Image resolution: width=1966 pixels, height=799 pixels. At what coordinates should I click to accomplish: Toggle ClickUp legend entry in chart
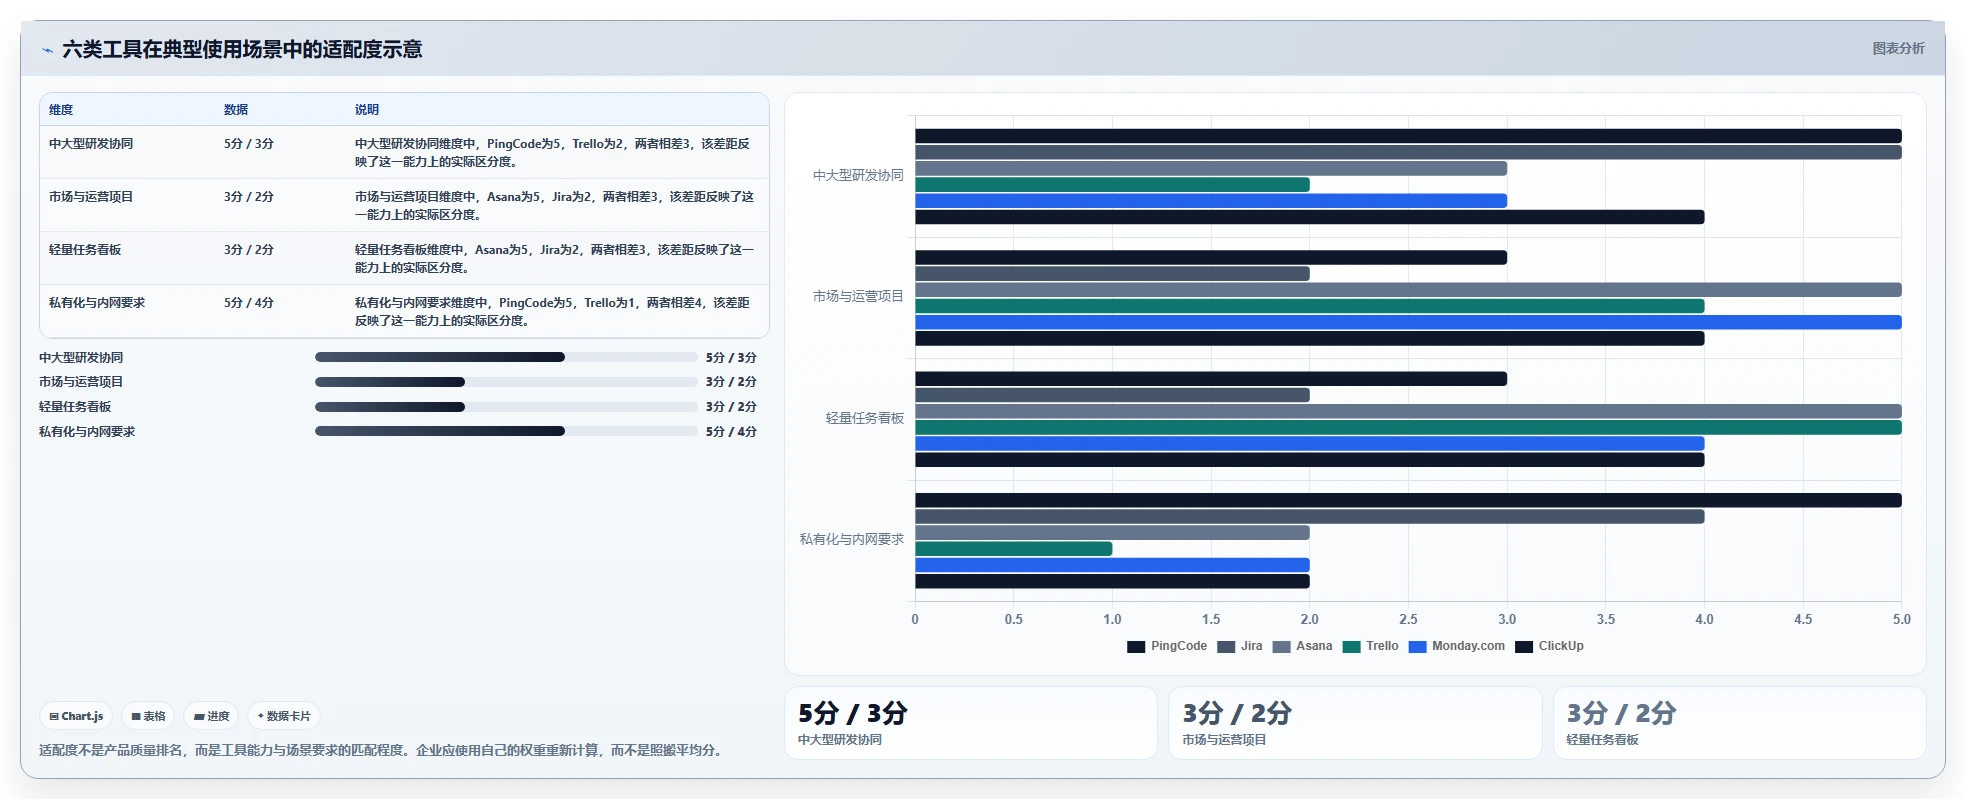pos(1549,646)
